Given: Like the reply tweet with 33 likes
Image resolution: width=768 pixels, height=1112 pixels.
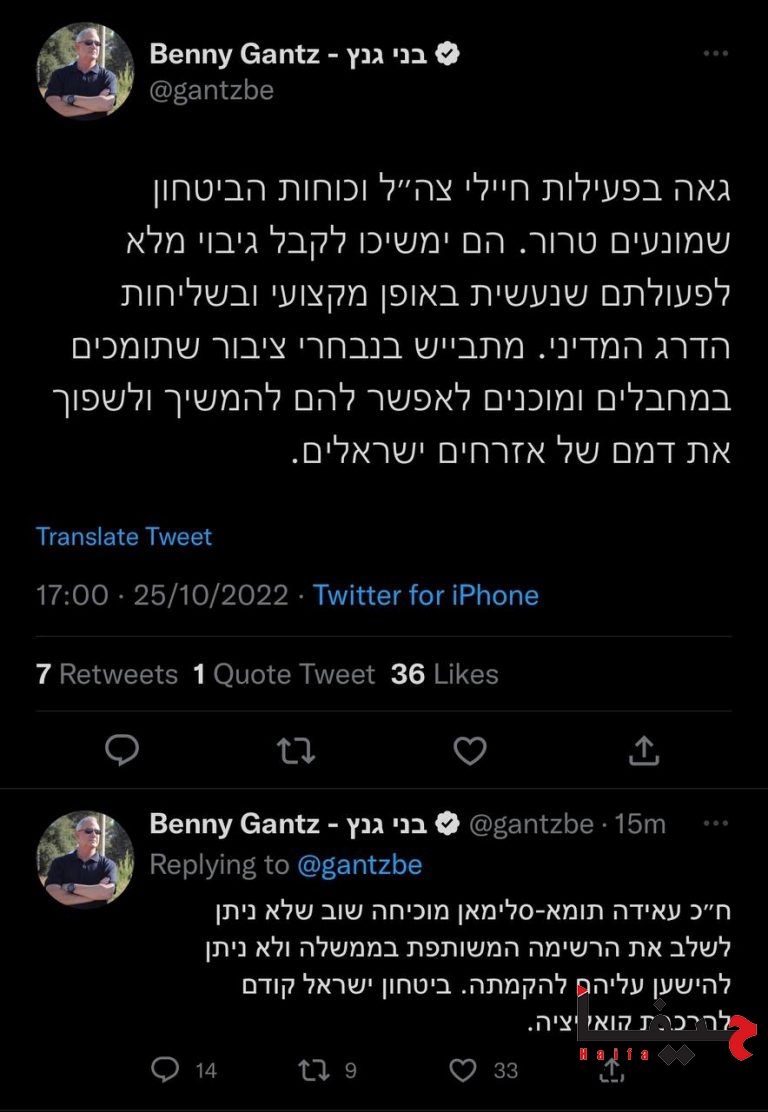Looking at the screenshot, I should [x=463, y=1070].
